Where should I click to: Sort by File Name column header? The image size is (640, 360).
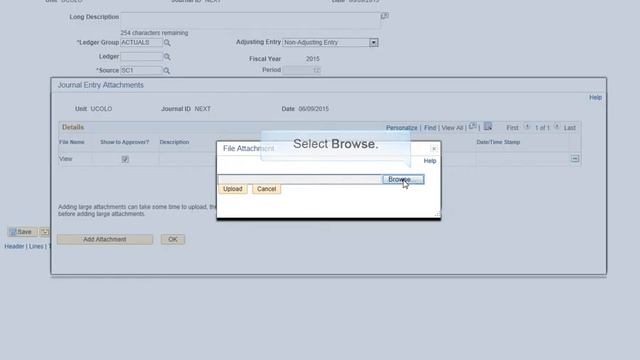pyautogui.click(x=72, y=142)
